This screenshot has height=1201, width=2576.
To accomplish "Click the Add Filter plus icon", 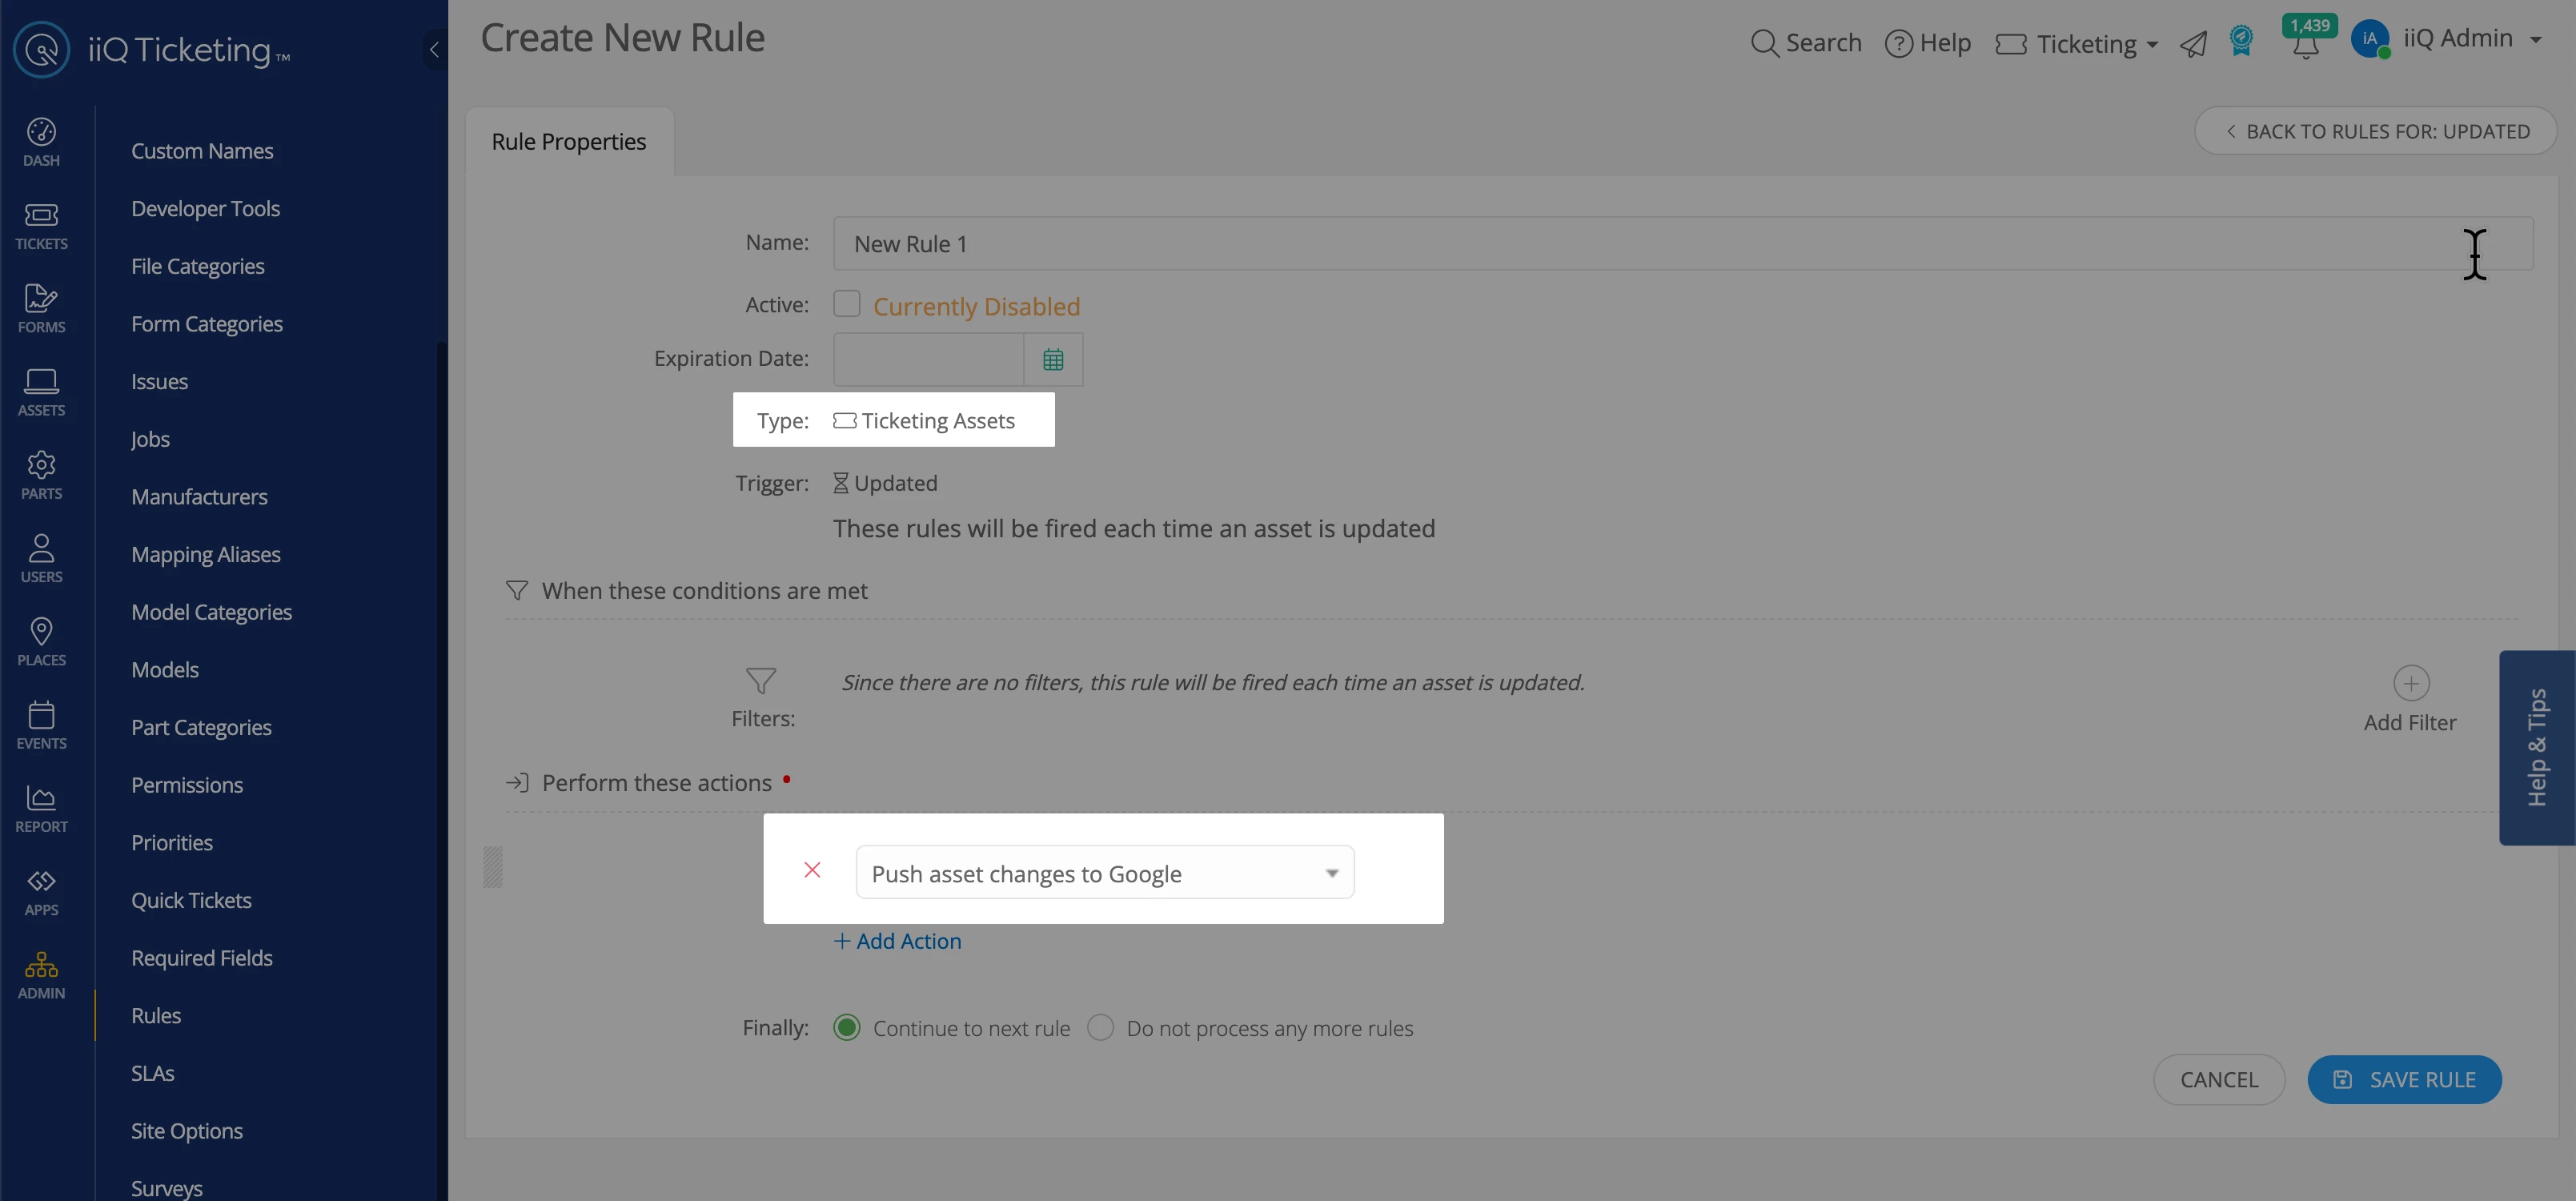I will pos(2410,683).
